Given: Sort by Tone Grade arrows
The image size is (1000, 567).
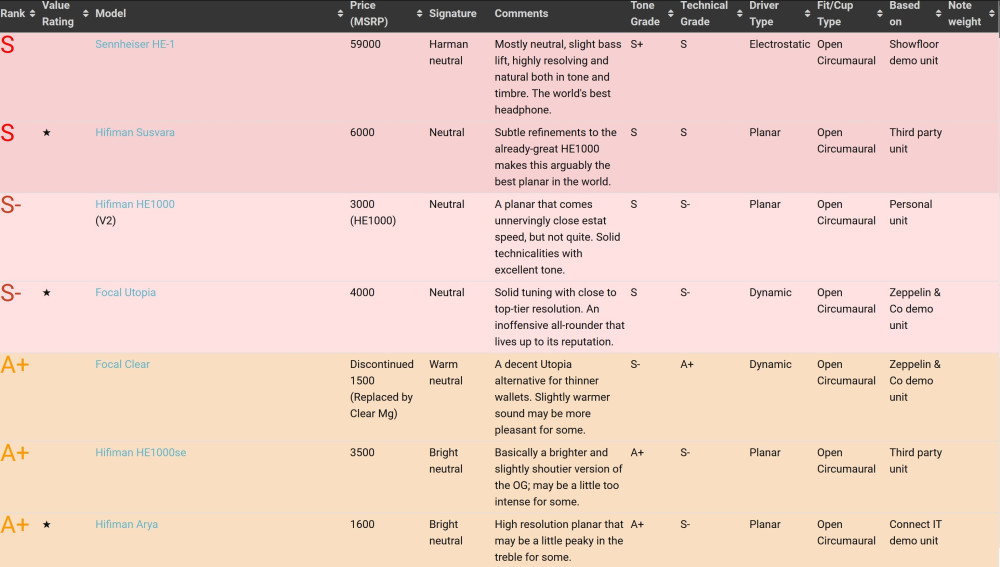Looking at the screenshot, I should [670, 13].
